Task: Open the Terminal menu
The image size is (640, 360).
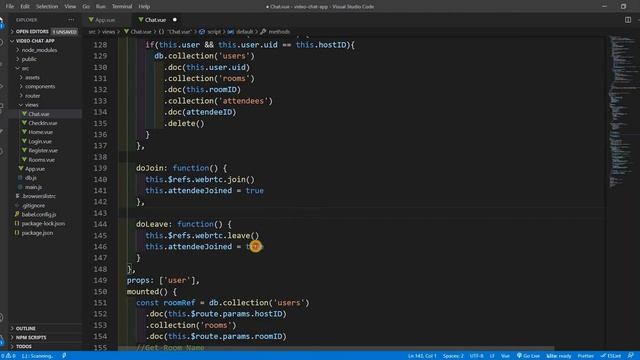Action: coord(122,7)
